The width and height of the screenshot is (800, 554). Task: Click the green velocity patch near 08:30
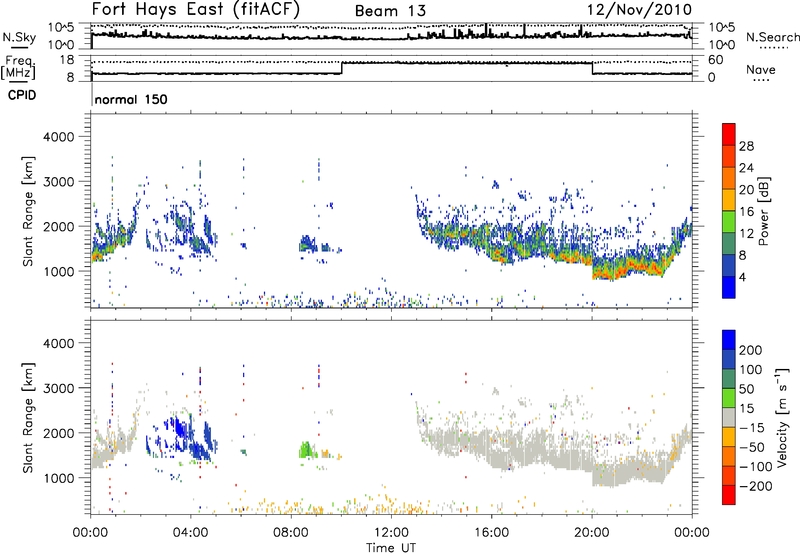pyautogui.click(x=306, y=450)
